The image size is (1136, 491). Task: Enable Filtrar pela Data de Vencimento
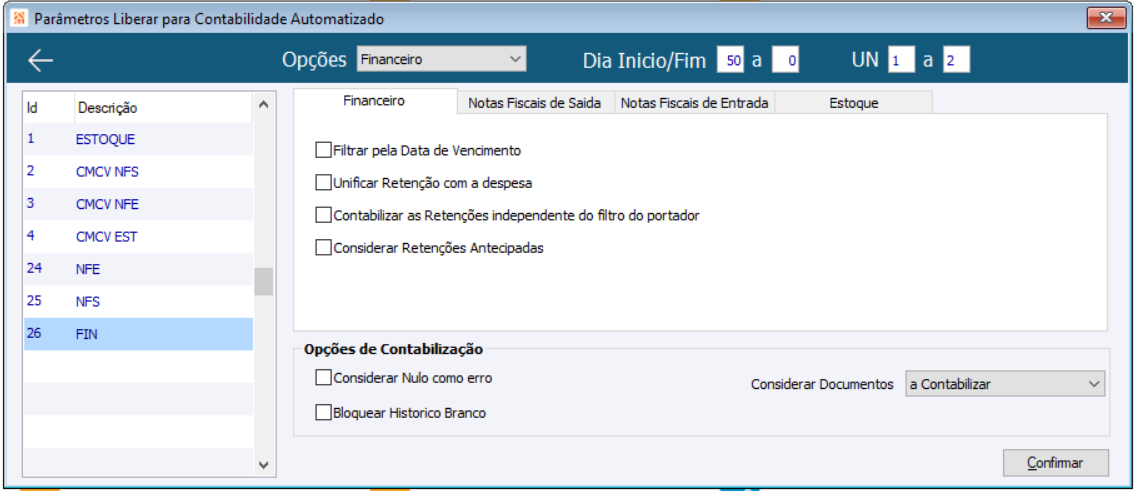click(323, 151)
